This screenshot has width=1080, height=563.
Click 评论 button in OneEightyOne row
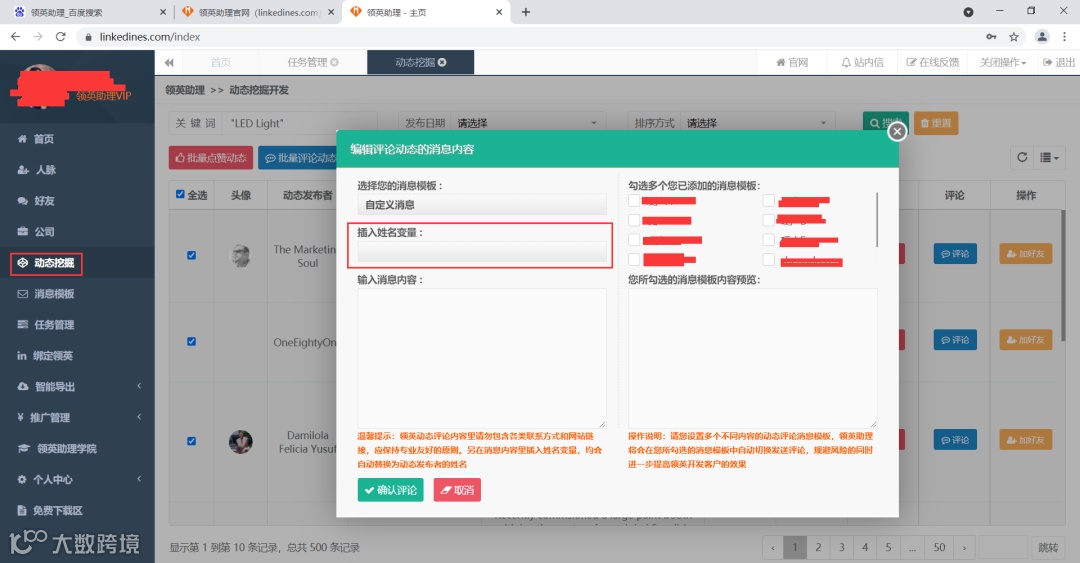tap(955, 340)
